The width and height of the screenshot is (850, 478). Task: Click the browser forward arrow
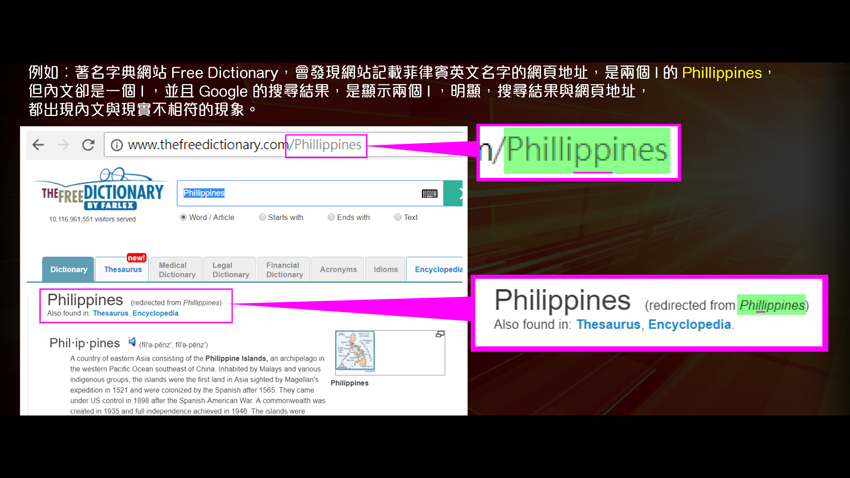click(63, 145)
